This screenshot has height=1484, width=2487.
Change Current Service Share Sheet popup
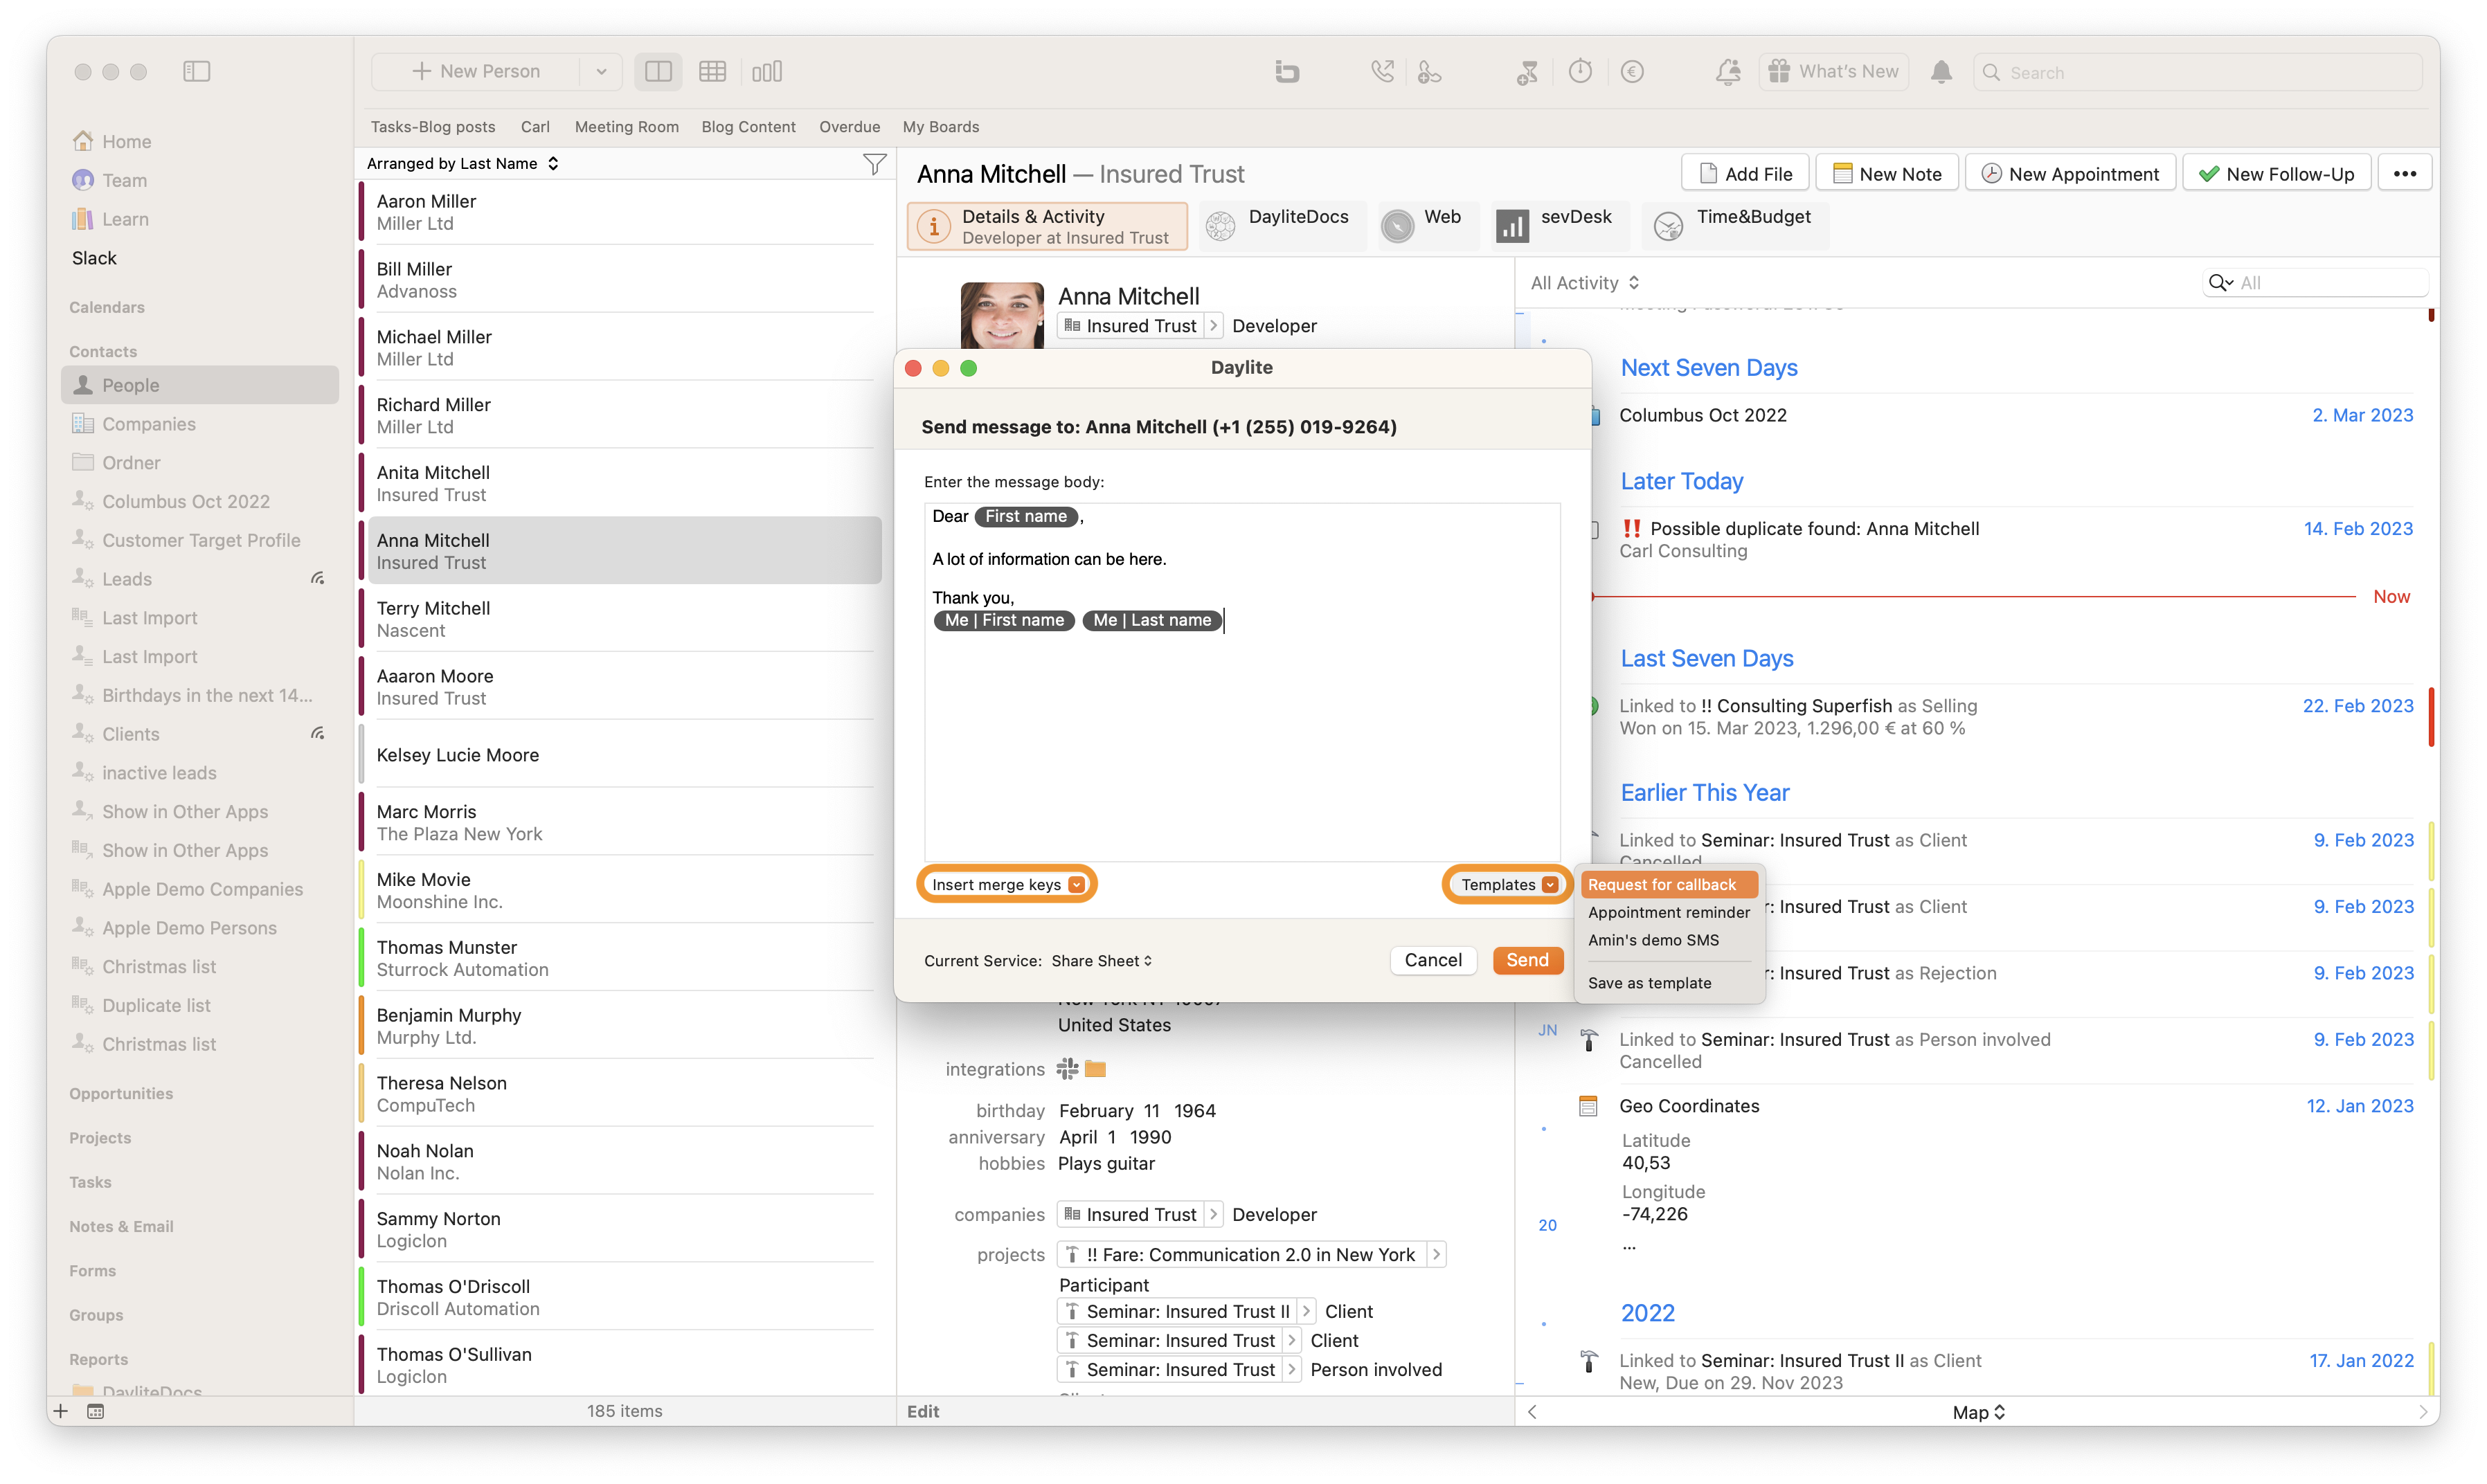tap(1102, 960)
